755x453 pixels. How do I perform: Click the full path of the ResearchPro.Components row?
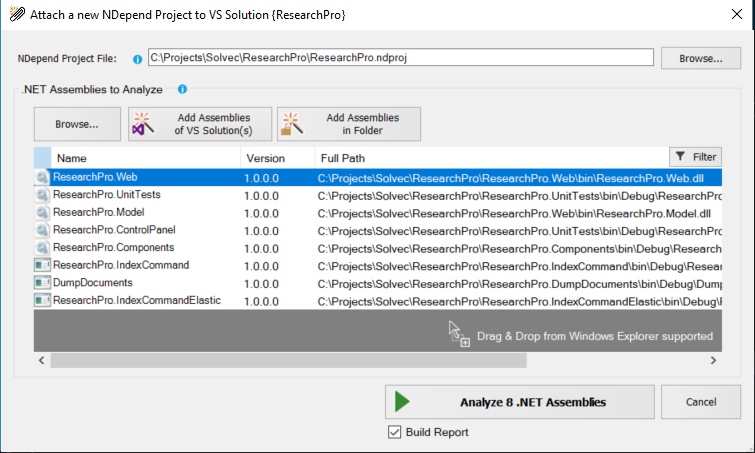coord(520,249)
